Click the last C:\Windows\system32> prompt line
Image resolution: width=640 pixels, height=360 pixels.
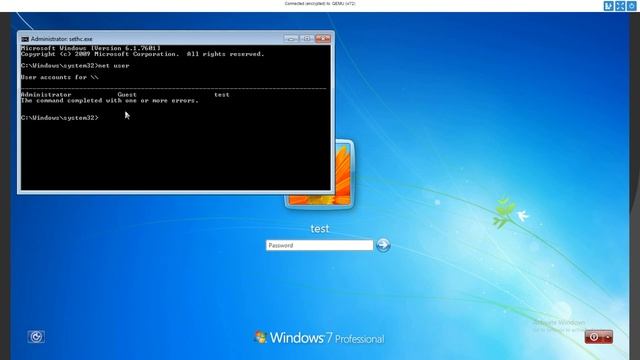(x=60, y=118)
